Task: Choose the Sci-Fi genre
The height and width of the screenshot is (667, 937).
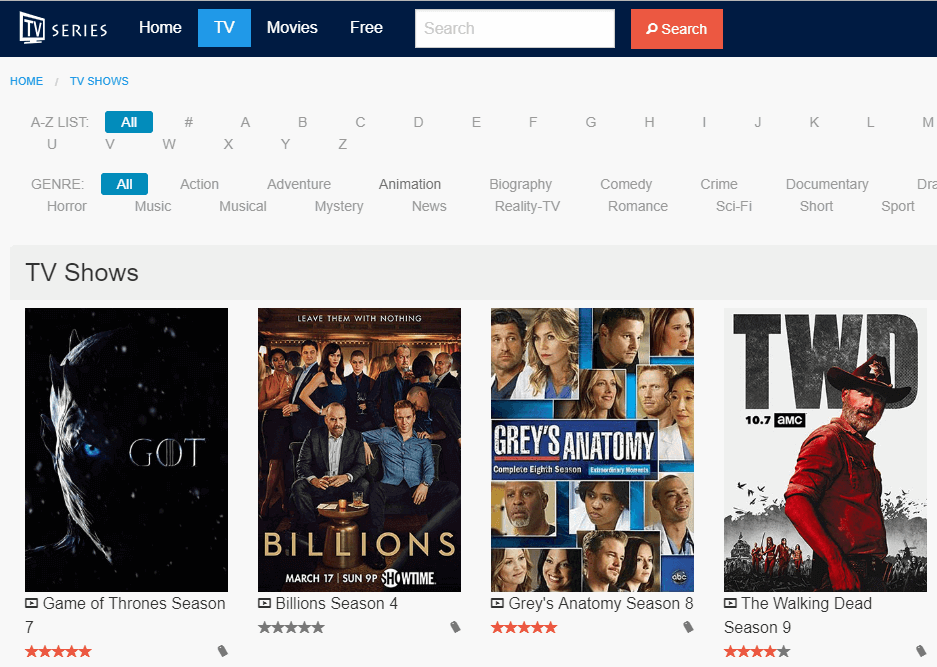Action: pos(734,206)
